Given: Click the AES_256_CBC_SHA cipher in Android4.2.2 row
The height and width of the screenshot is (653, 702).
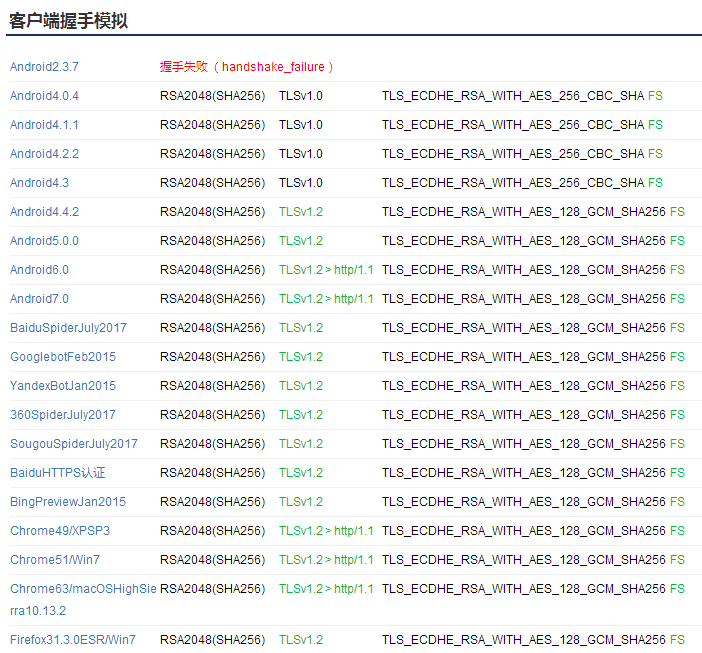Looking at the screenshot, I should point(513,154).
